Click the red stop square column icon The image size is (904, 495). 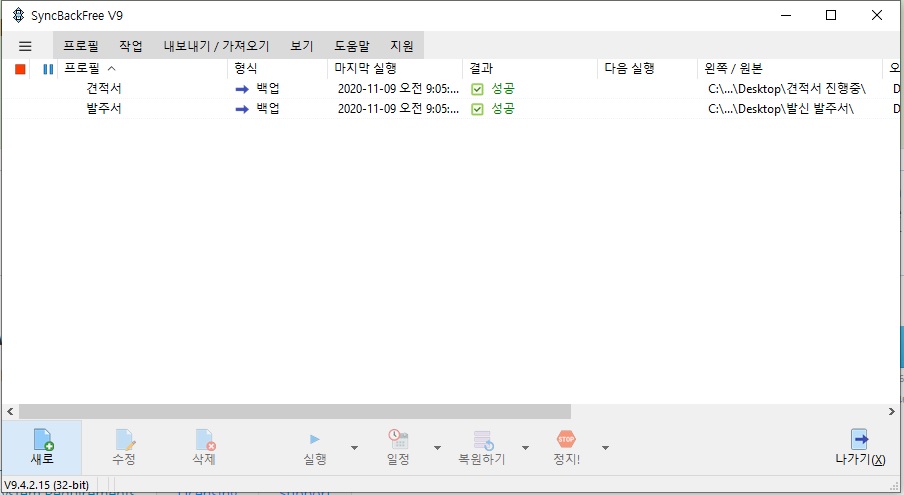tap(20, 69)
